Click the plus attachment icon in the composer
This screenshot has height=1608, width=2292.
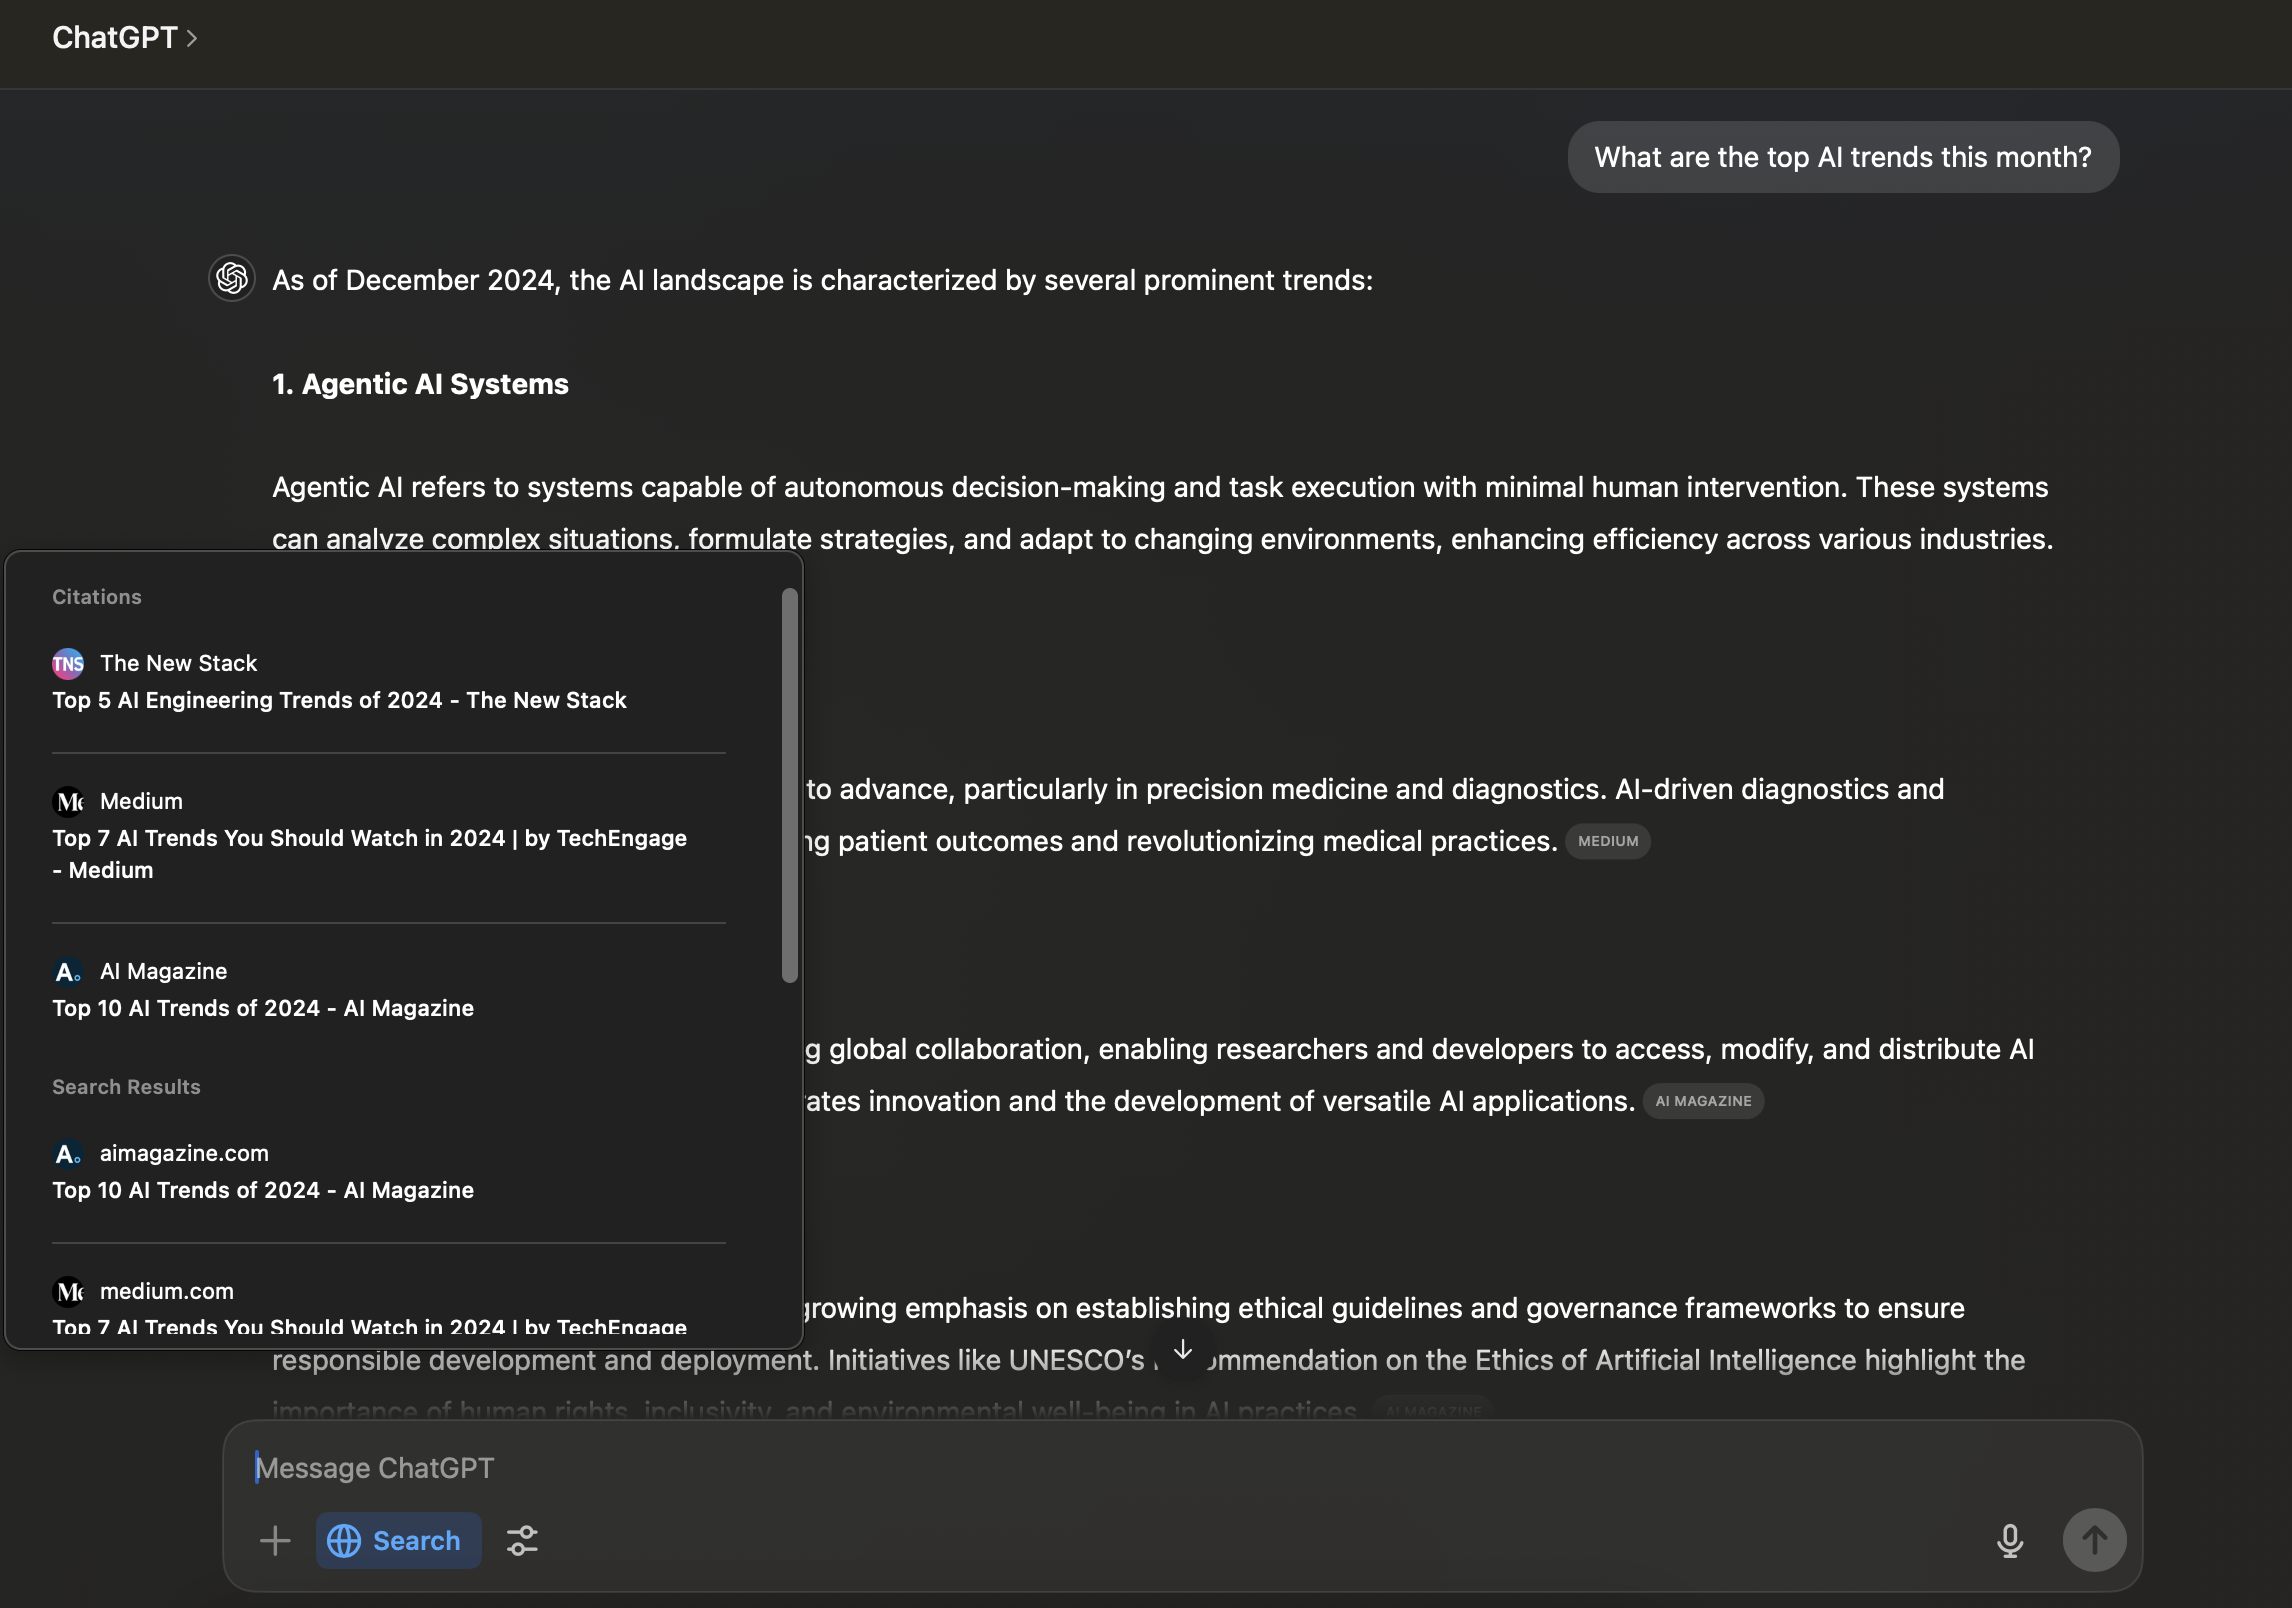tap(275, 1540)
